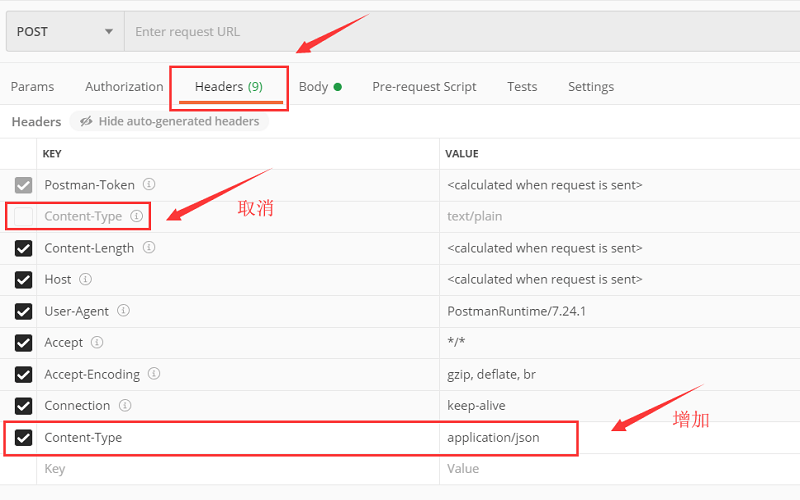Screen dimensions: 800x500
Task: Uncheck the User-Agent header checkbox
Action: click(24, 311)
